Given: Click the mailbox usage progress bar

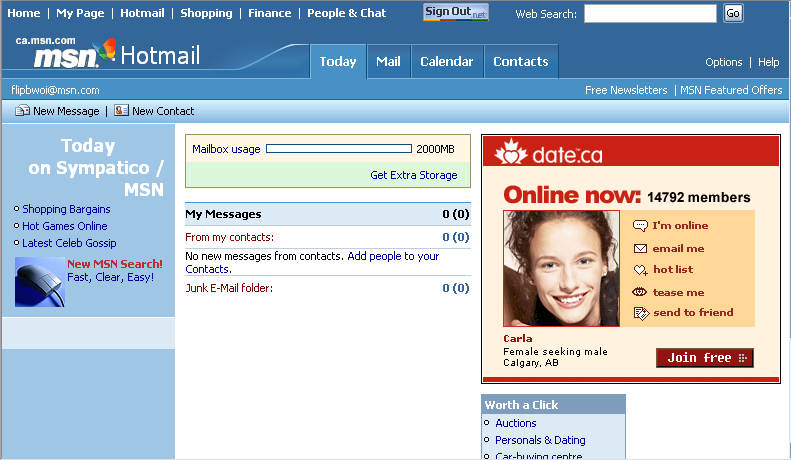Looking at the screenshot, I should pyautogui.click(x=339, y=149).
